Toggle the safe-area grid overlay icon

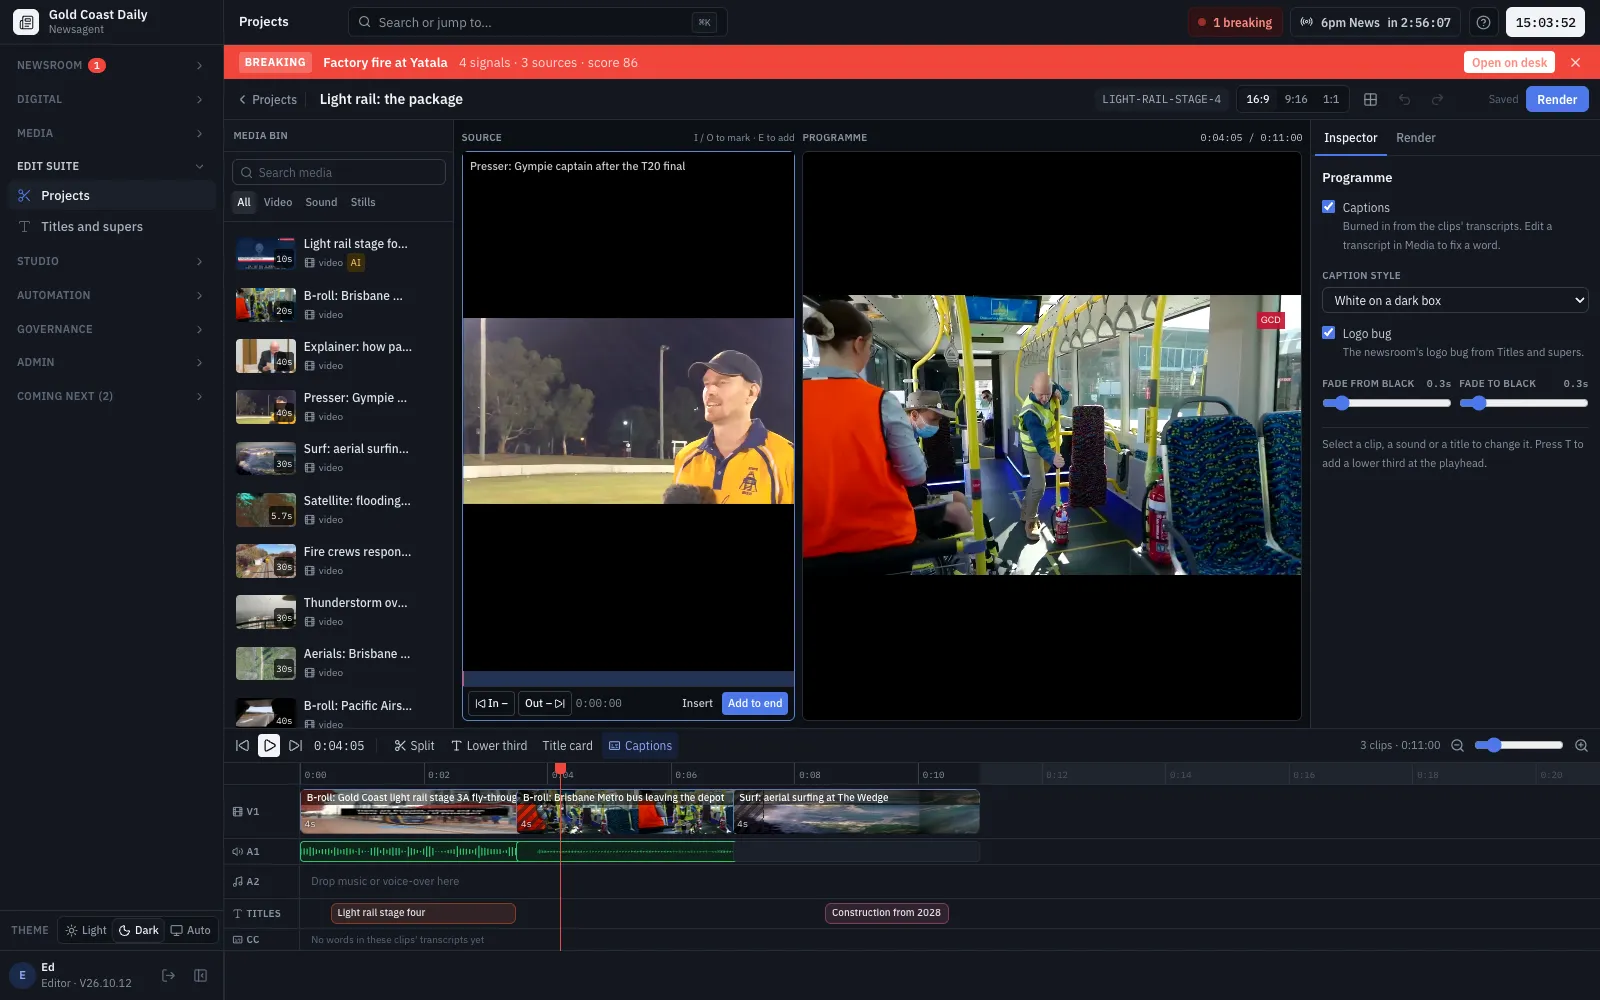tap(1371, 99)
